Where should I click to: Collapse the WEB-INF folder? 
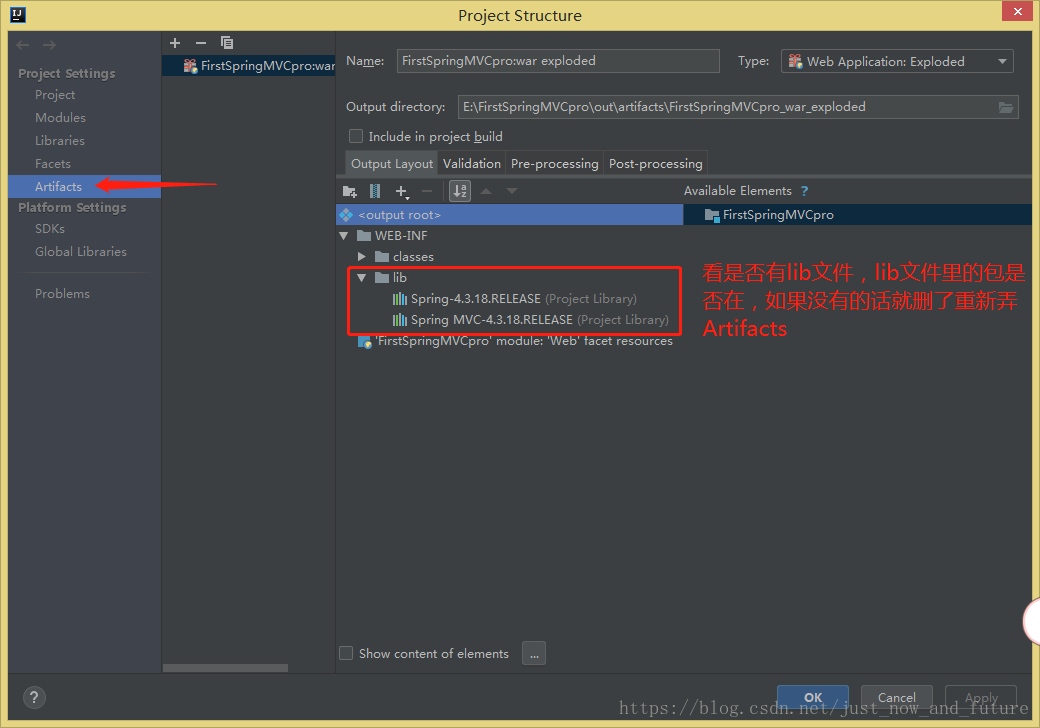coord(344,236)
